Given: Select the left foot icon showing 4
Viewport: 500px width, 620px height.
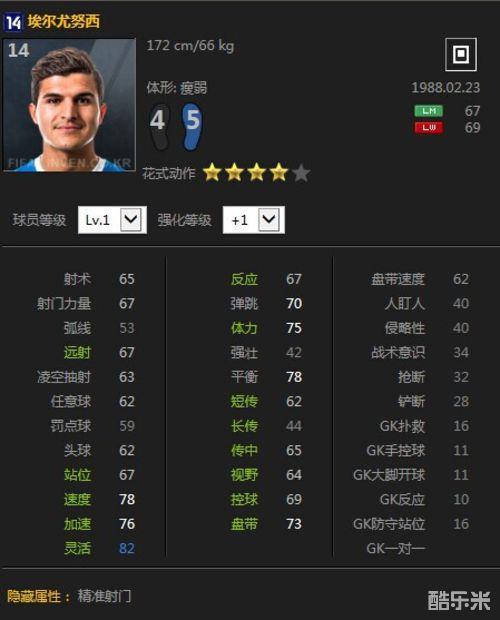Looking at the screenshot, I should coord(159,127).
